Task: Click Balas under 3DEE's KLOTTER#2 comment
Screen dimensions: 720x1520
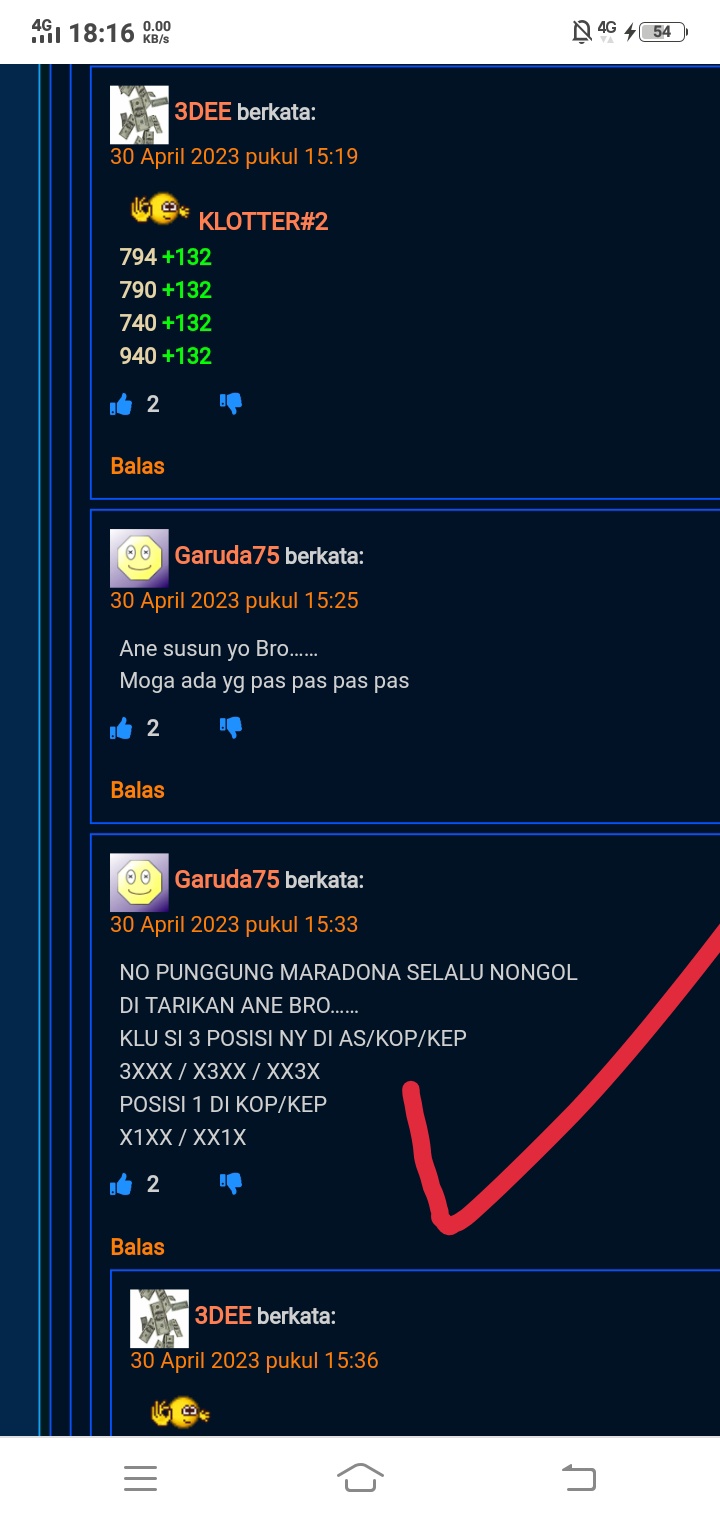Action: click(x=138, y=466)
